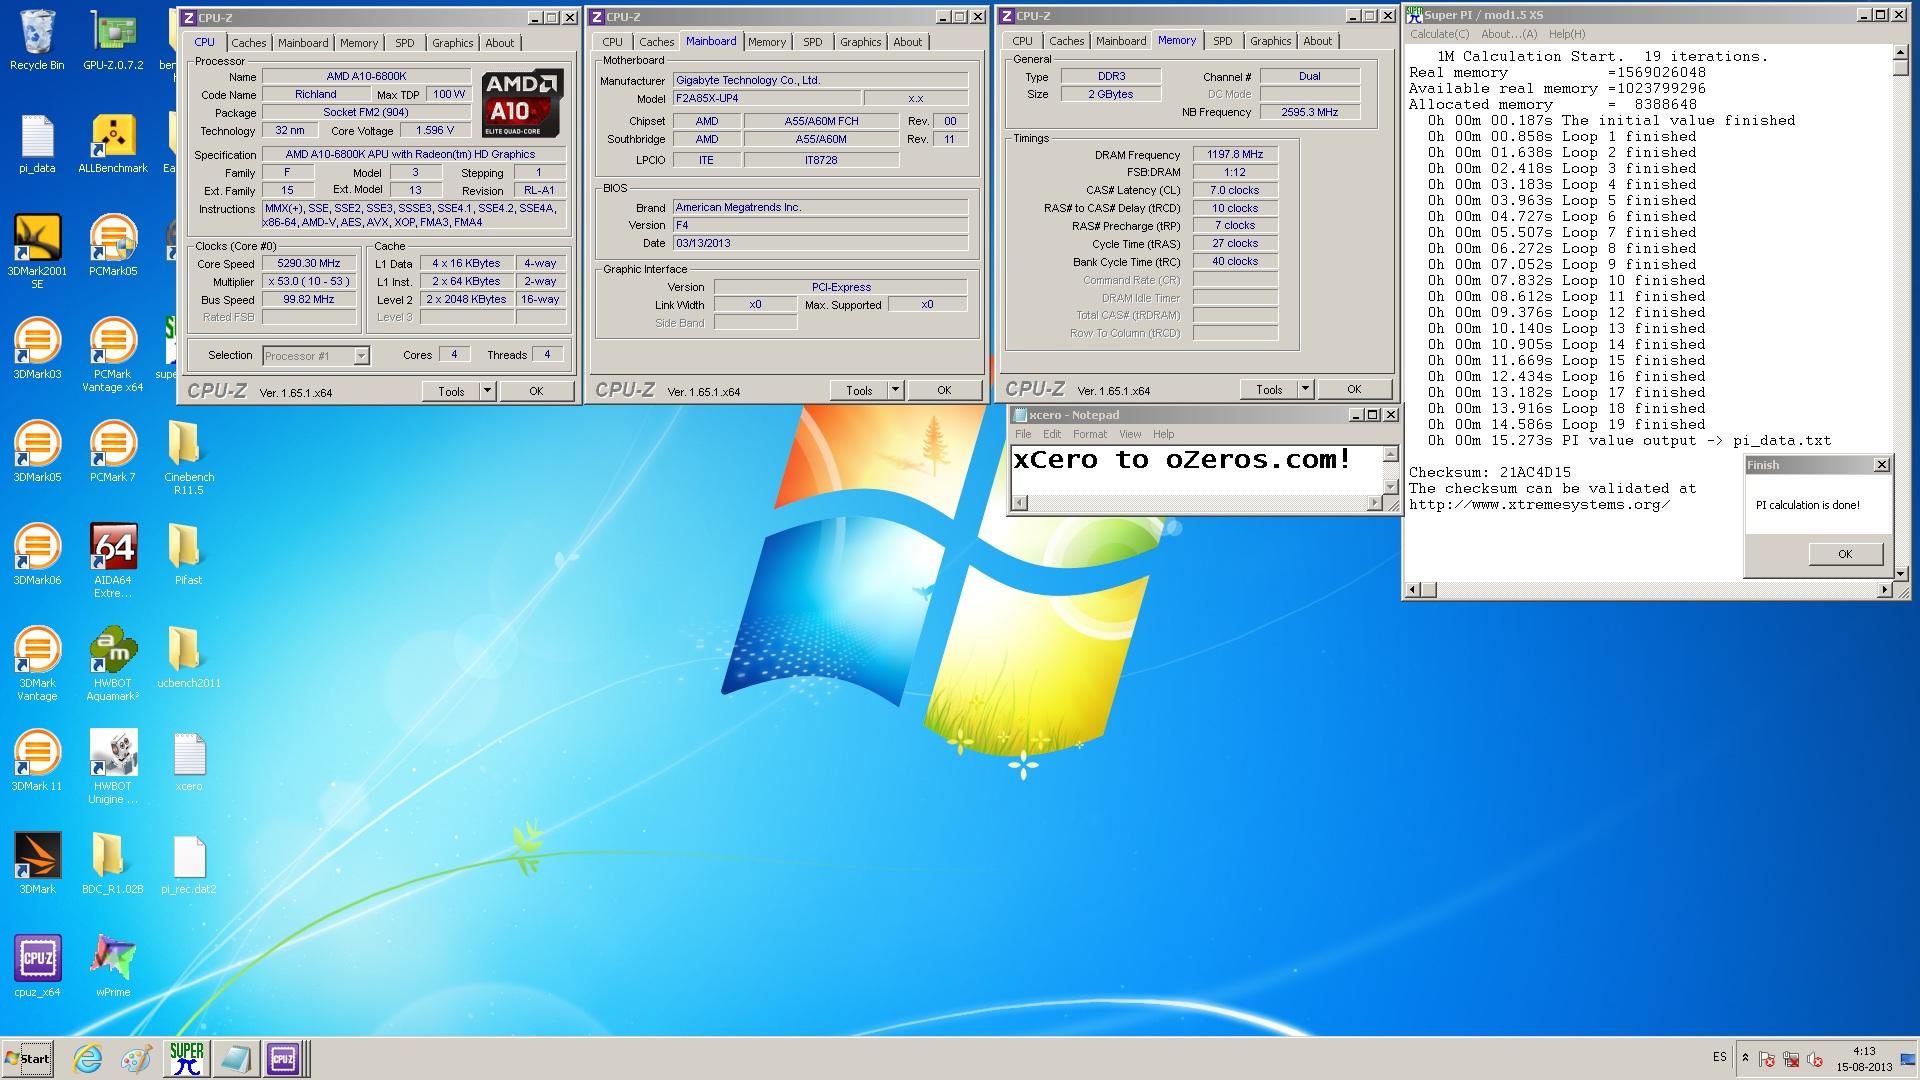Launch HWBOT Aquamark3 shortcut
This screenshot has width=1920, height=1080.
pyautogui.click(x=113, y=663)
